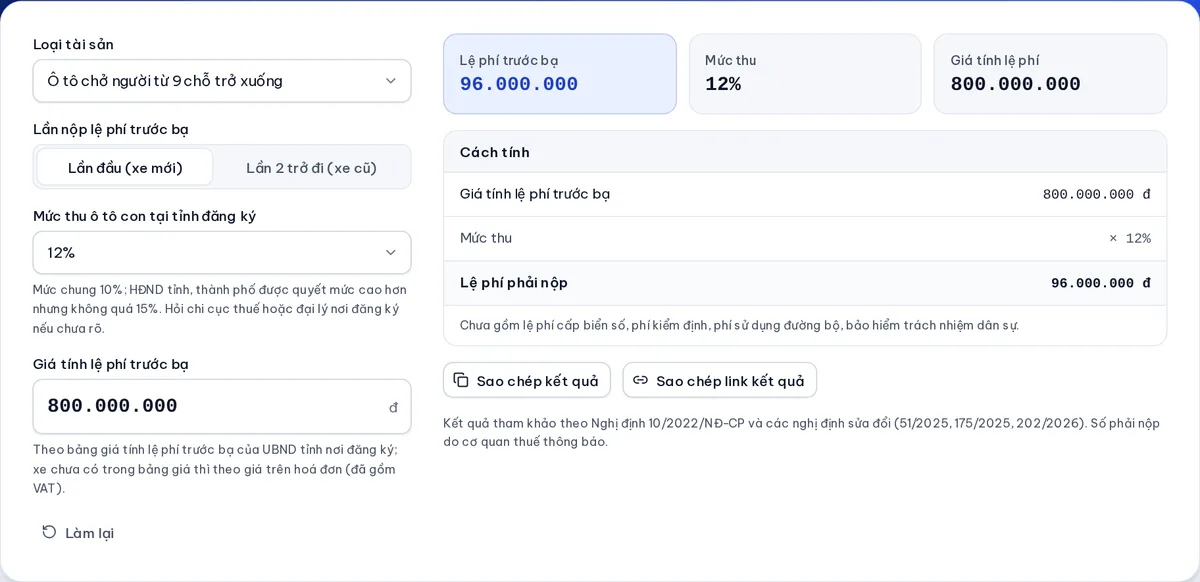Click Sao chép kết quả button

527,380
